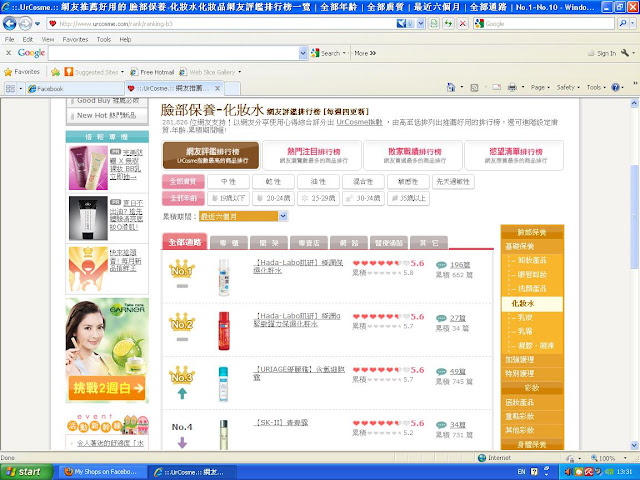Open the File menu
This screenshot has height=480, width=640.
[9, 40]
